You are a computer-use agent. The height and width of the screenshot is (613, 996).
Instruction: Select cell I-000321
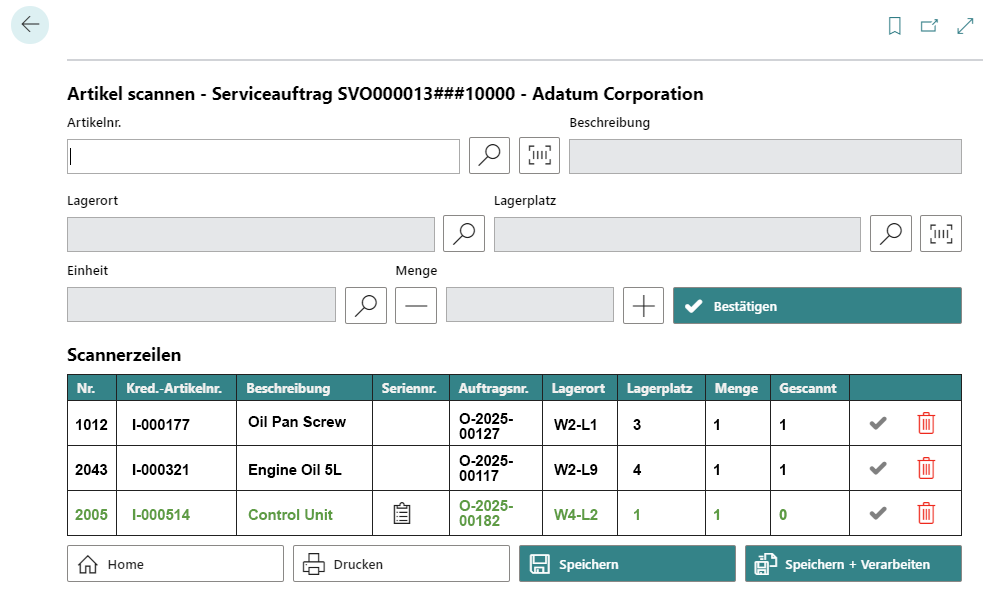(161, 469)
